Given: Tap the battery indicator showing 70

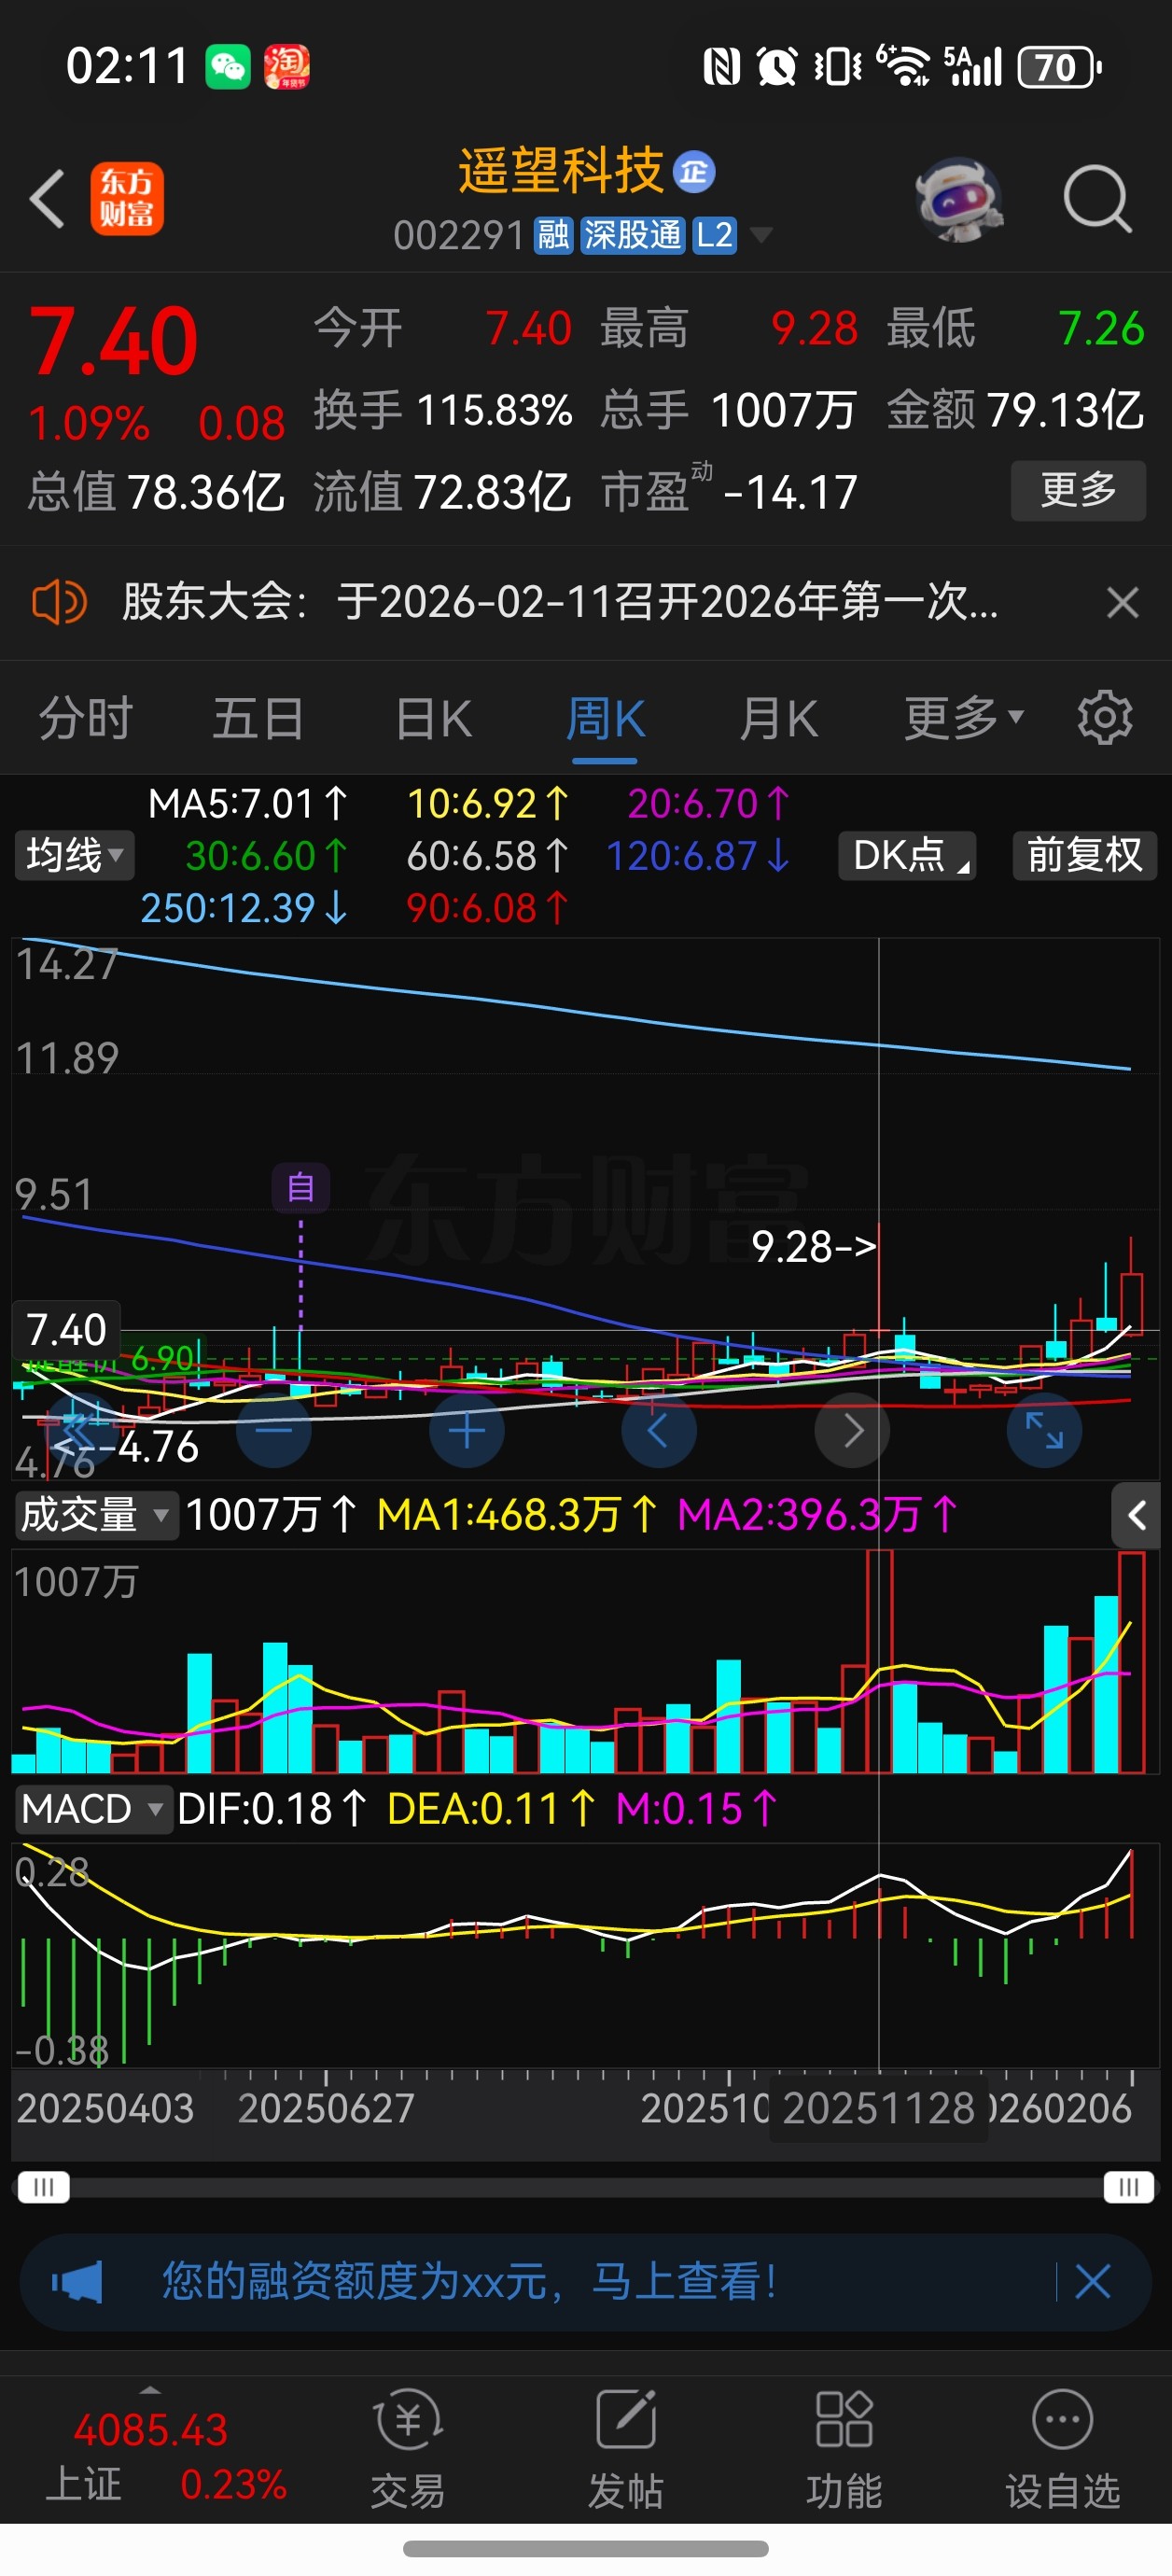Looking at the screenshot, I should coord(1059,67).
